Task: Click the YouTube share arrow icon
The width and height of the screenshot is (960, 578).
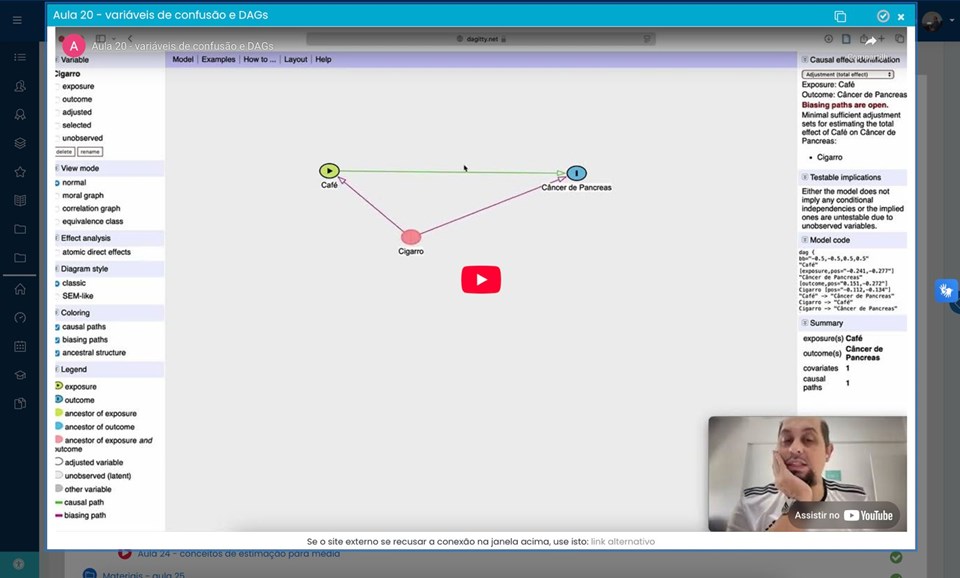Action: click(870, 41)
